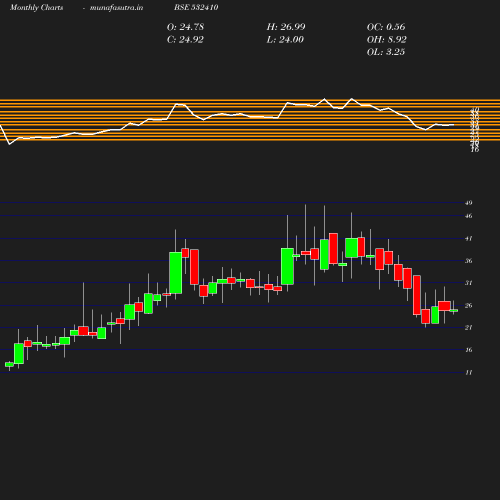Click the munafasutra.in site label

click(116, 8)
